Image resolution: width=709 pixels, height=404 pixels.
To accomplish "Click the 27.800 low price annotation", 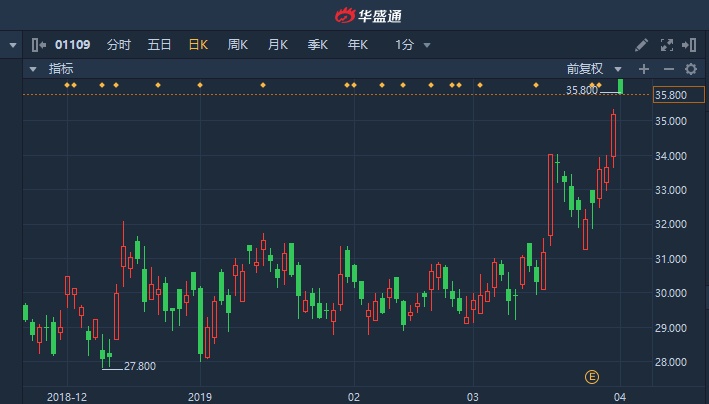I will (140, 366).
